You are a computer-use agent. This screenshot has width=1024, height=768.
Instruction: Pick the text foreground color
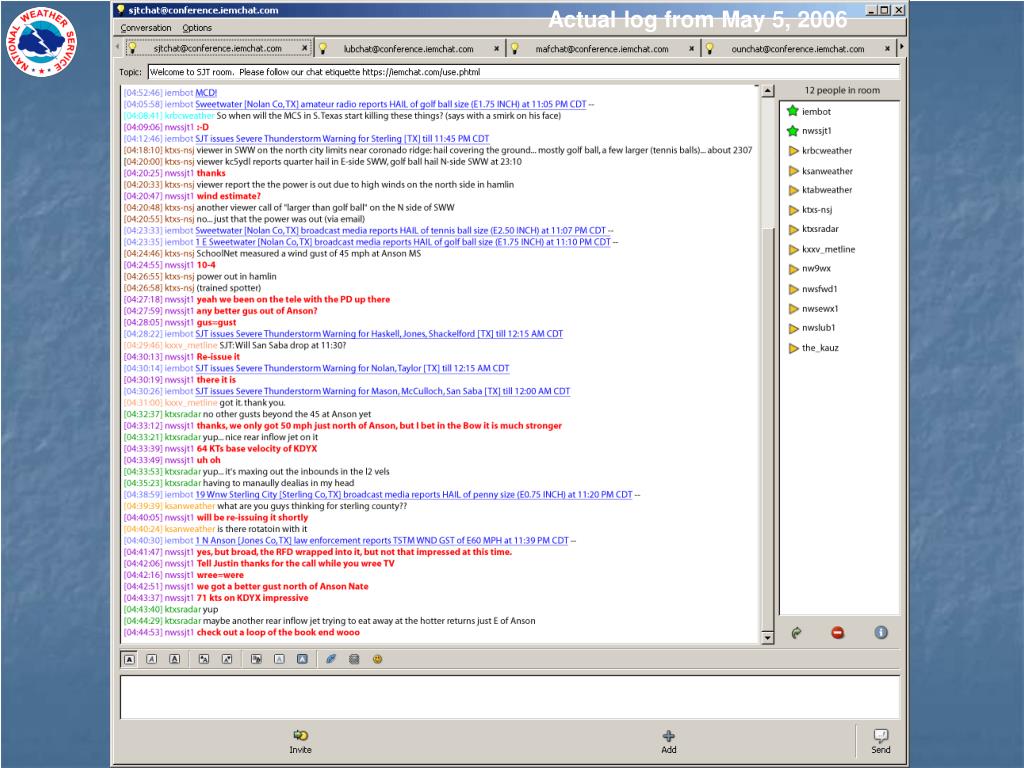click(x=279, y=659)
